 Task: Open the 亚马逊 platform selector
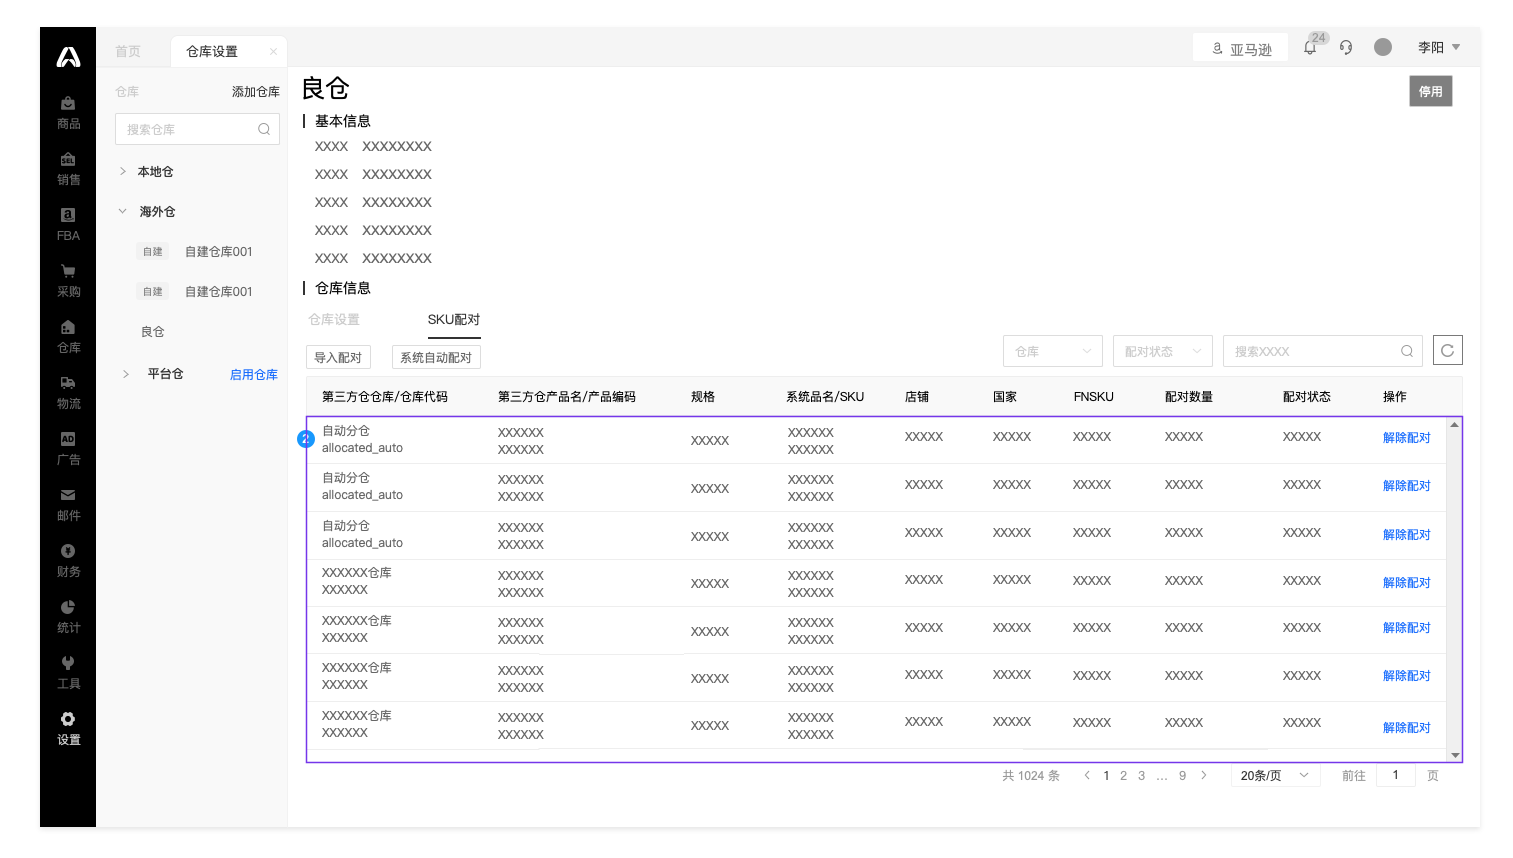pos(1242,48)
